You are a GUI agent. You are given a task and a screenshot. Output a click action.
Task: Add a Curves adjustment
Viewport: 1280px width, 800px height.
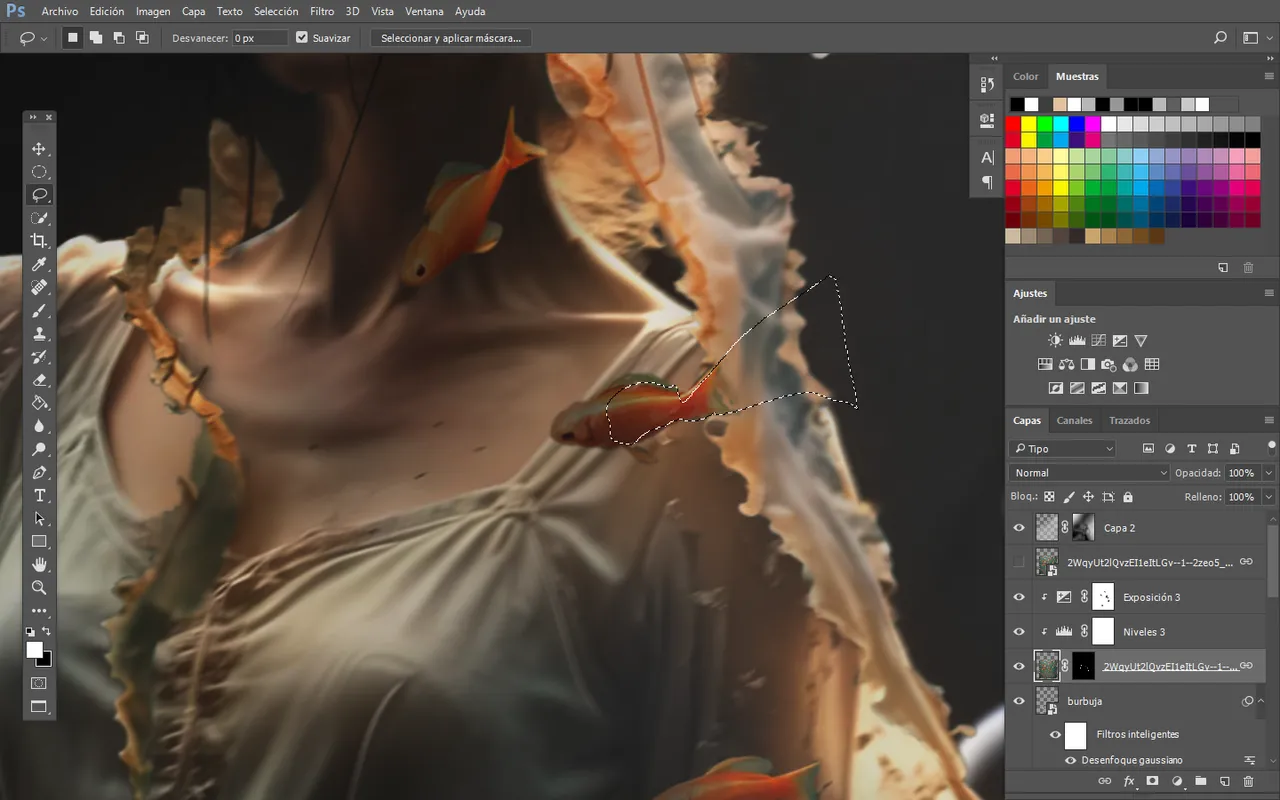click(1098, 341)
